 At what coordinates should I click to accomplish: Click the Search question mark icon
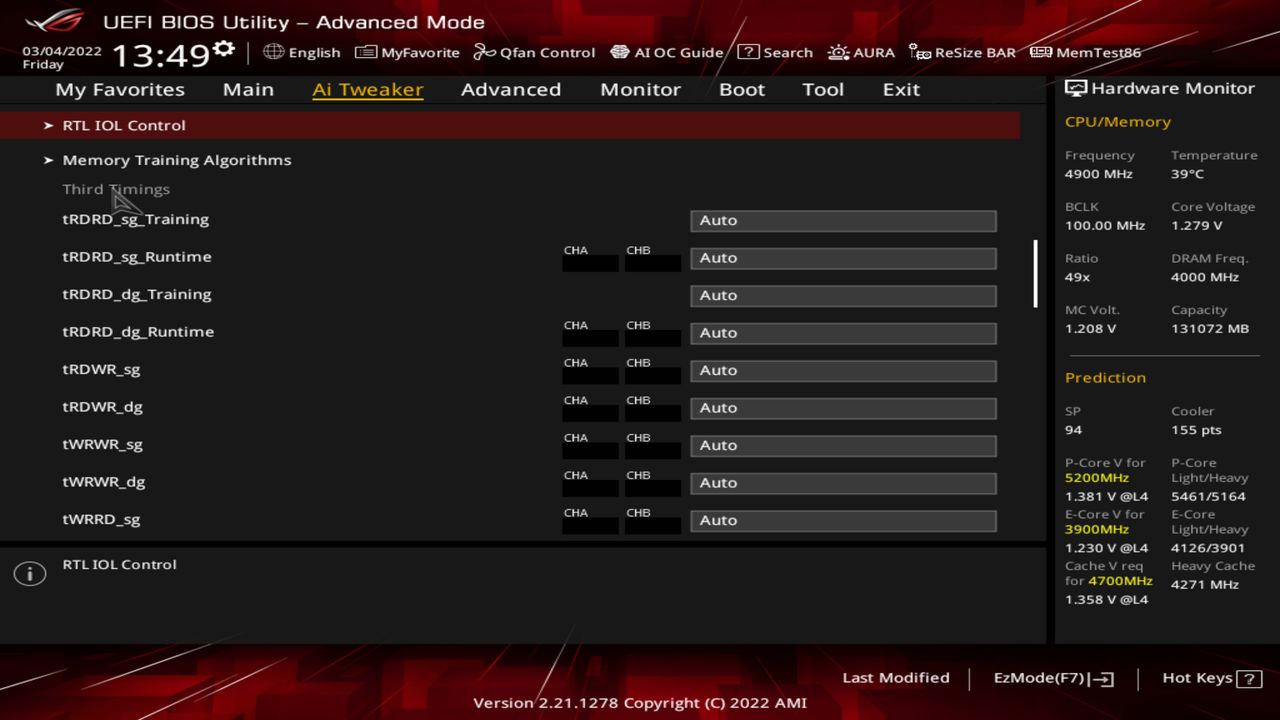click(748, 52)
